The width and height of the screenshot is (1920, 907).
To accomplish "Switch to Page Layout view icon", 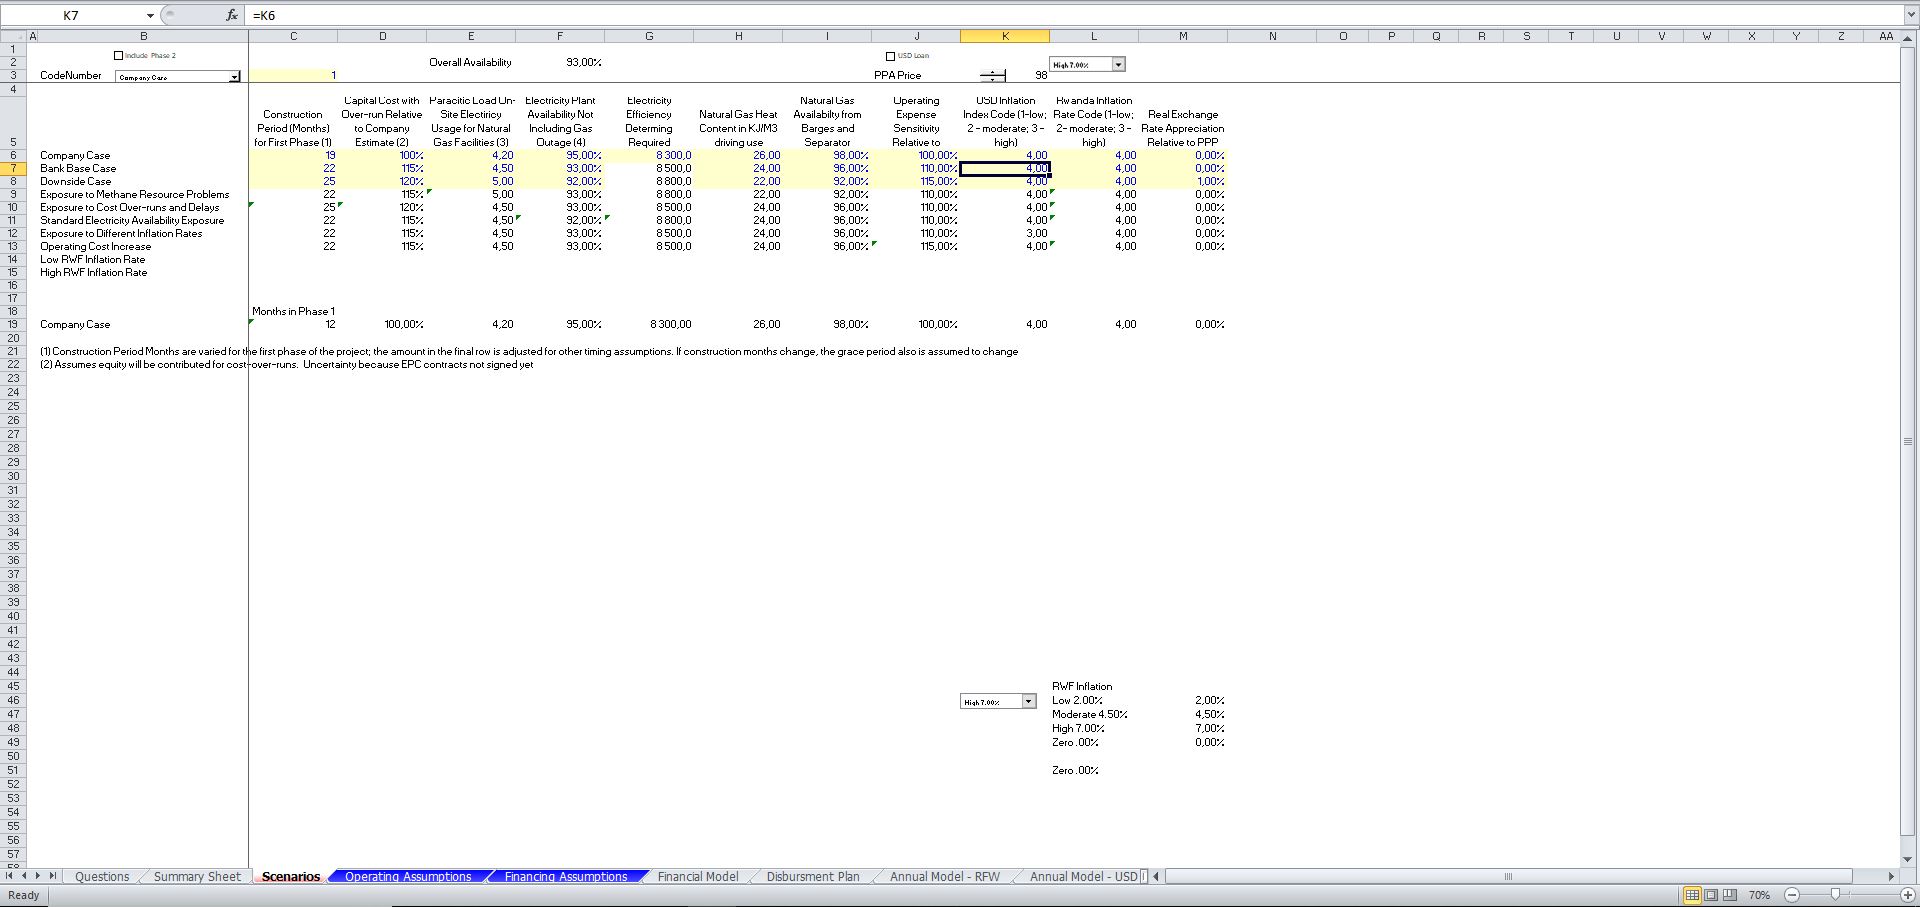I will (1711, 895).
